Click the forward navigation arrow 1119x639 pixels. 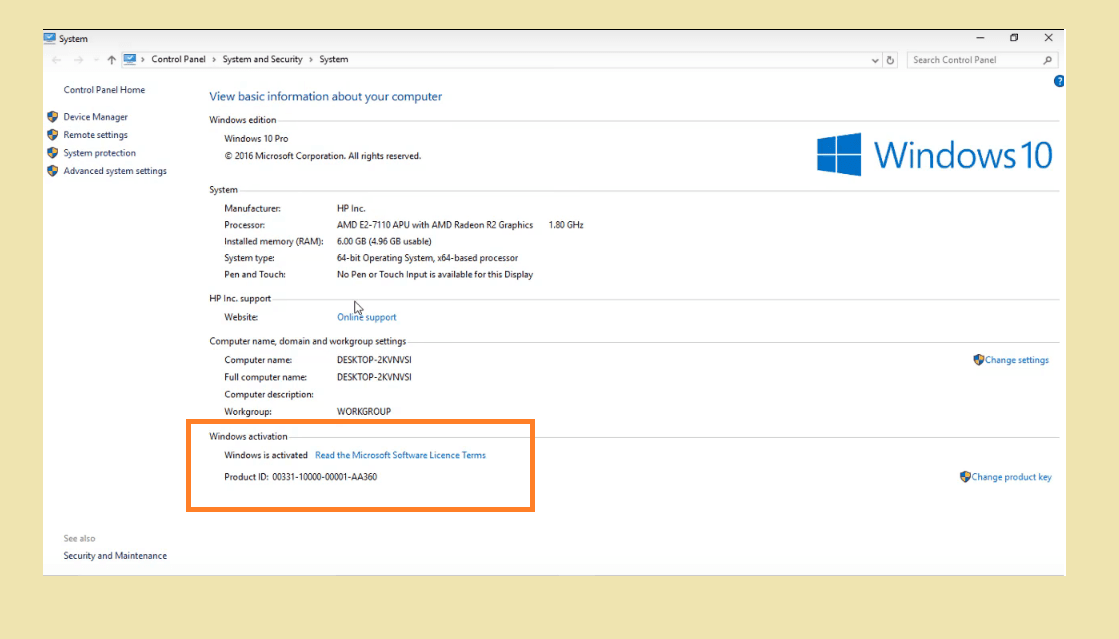click(x=78, y=59)
